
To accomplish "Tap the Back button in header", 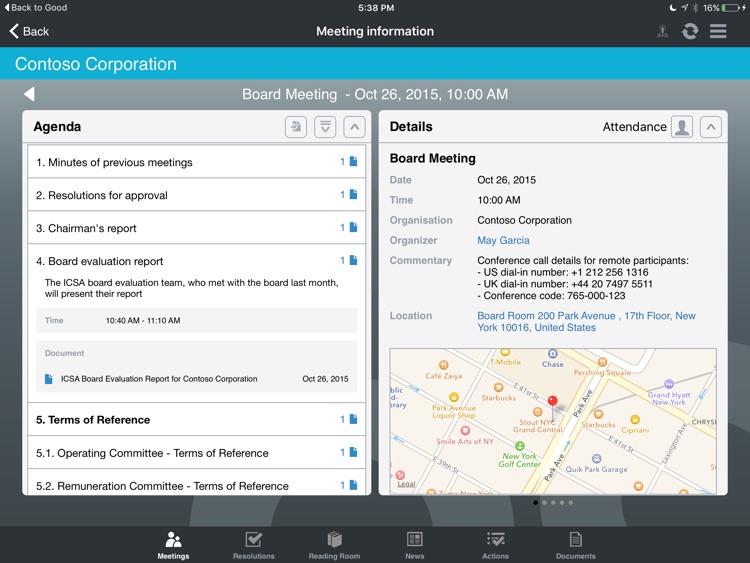I will [x=29, y=32].
